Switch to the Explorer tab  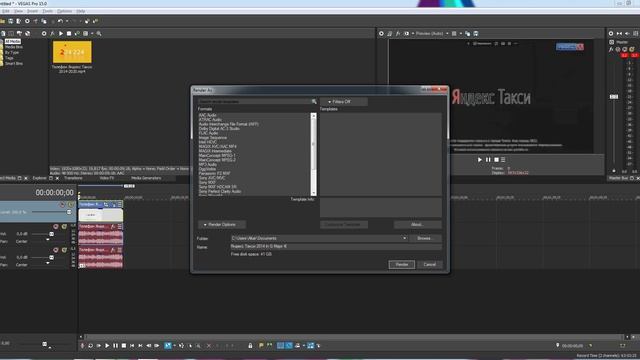tap(39, 178)
